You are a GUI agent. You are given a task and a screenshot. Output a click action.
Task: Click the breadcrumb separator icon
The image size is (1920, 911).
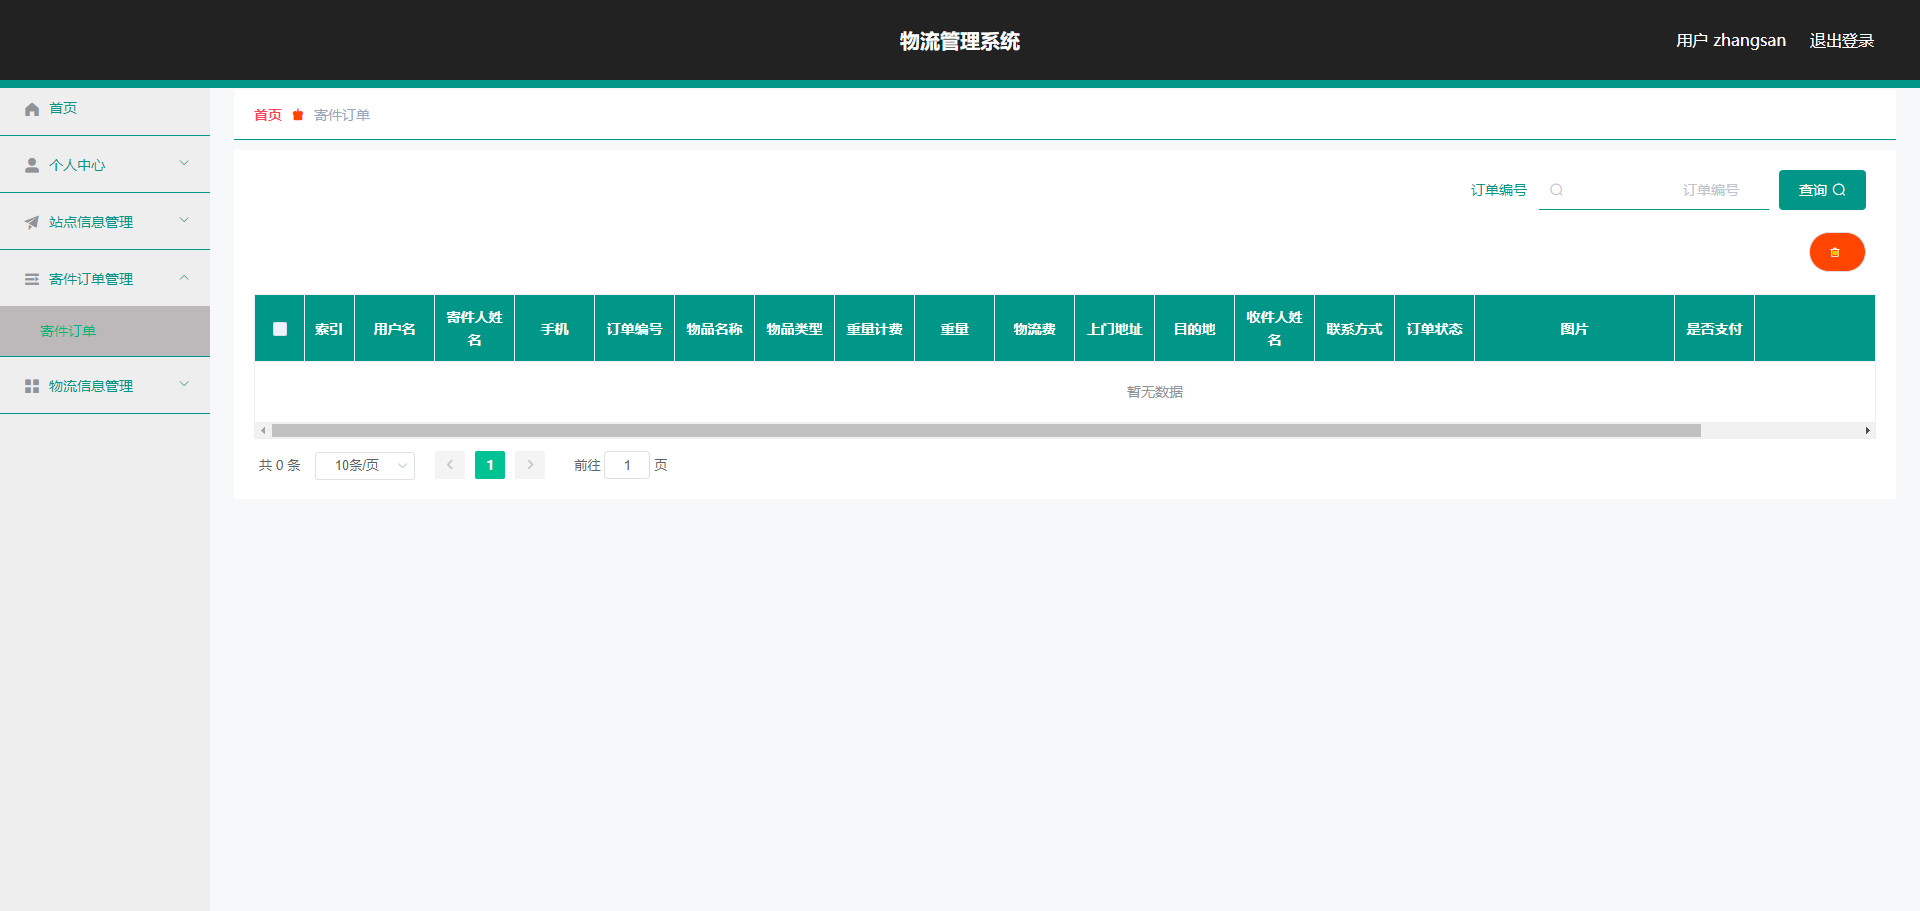tap(298, 115)
